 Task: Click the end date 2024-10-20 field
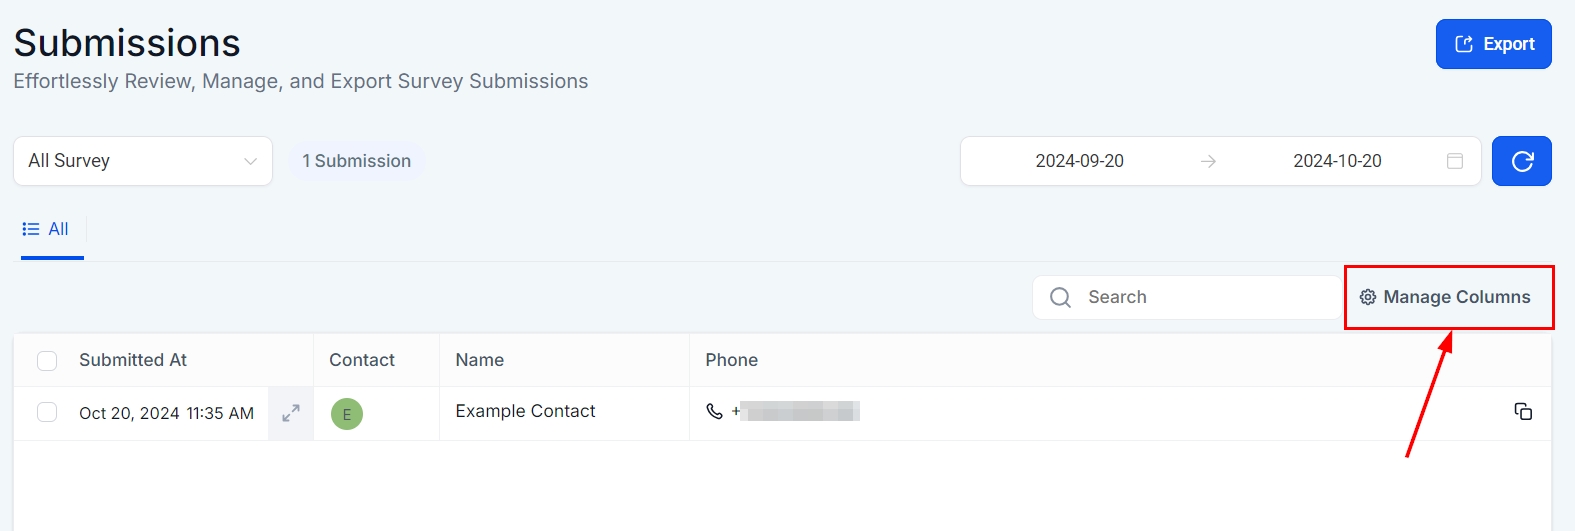coord(1337,161)
